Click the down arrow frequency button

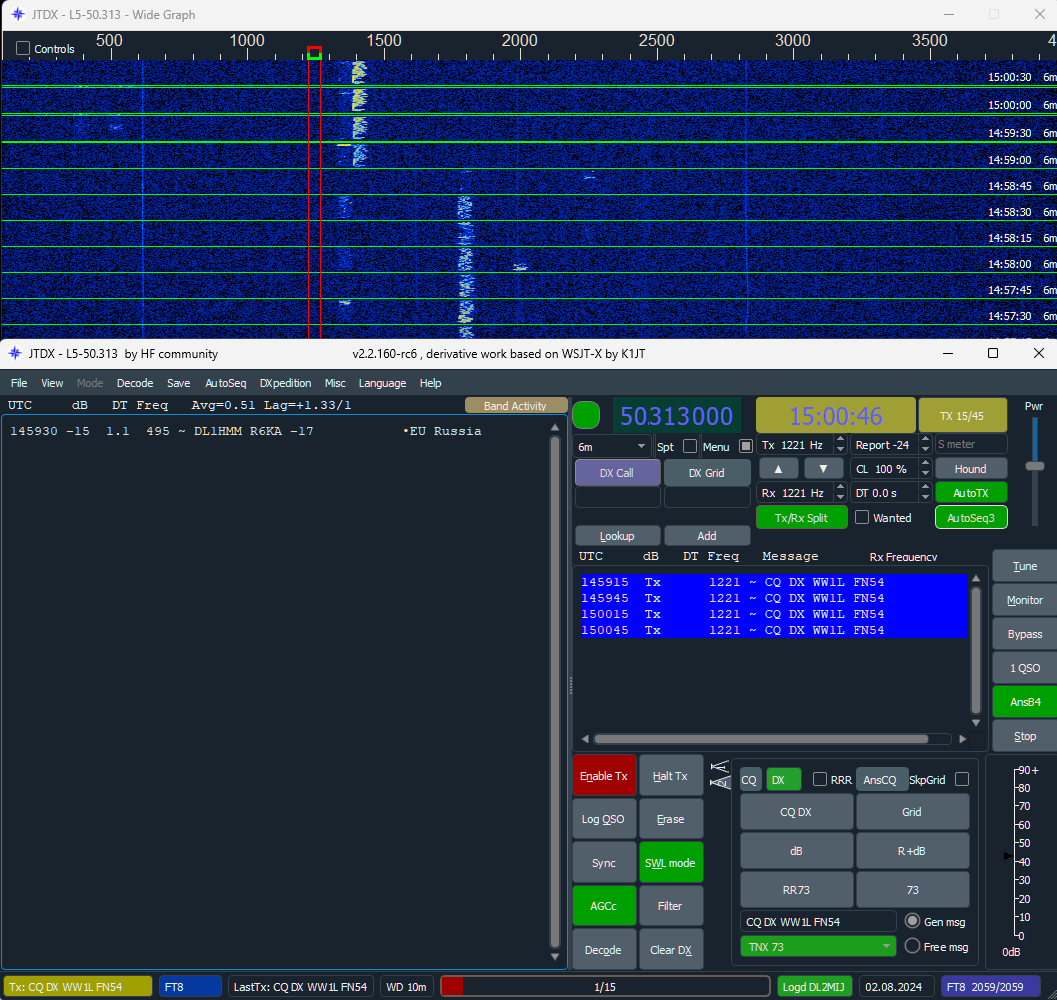[823, 469]
